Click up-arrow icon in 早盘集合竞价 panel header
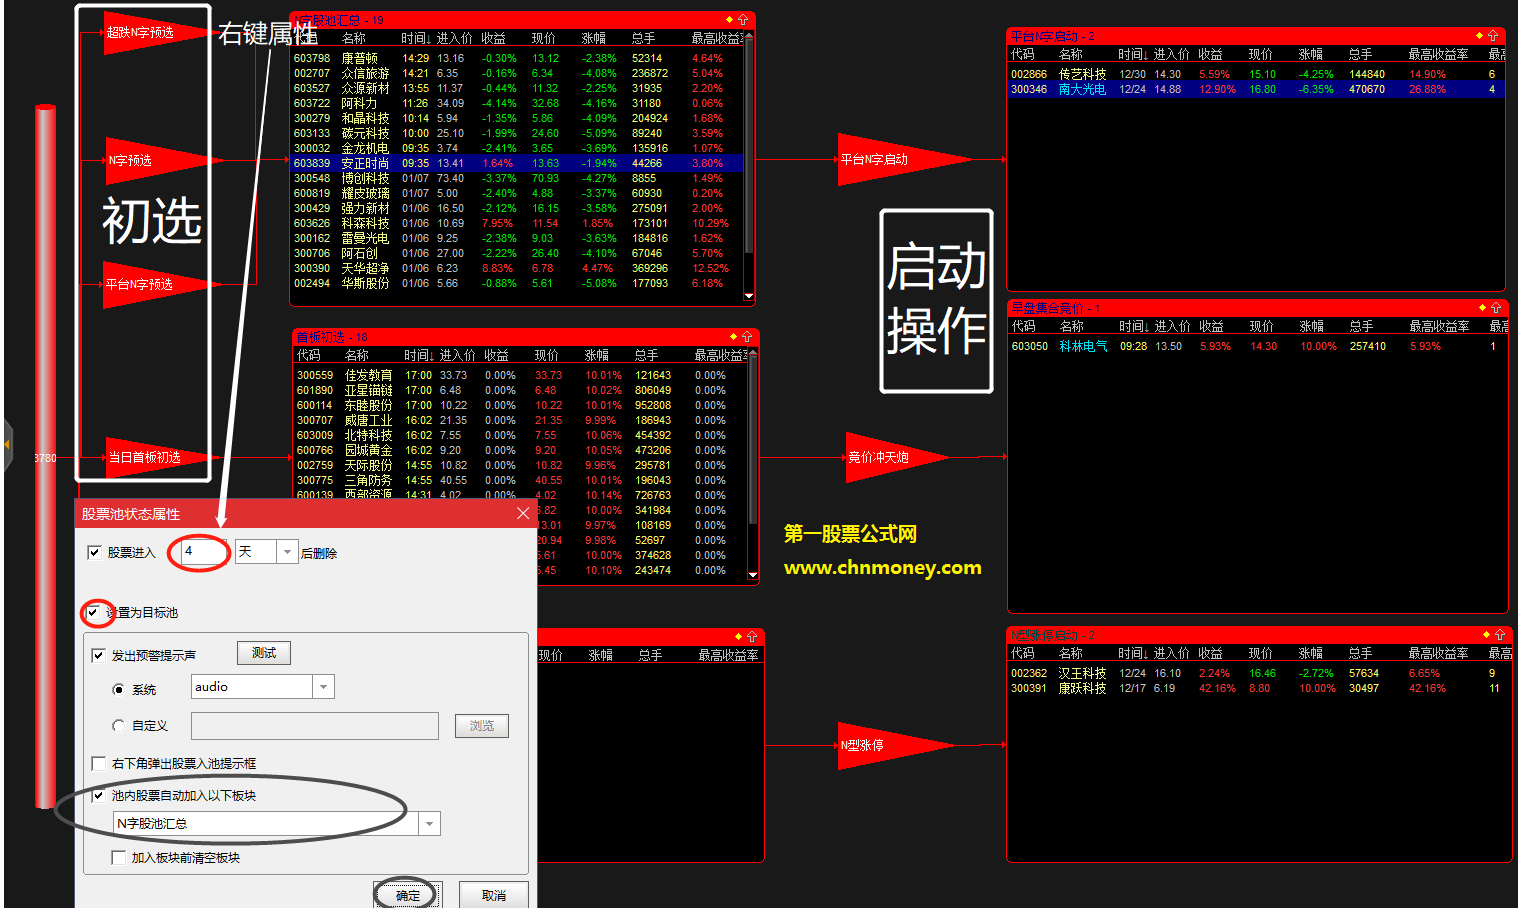1518x908 pixels. pyautogui.click(x=1496, y=307)
